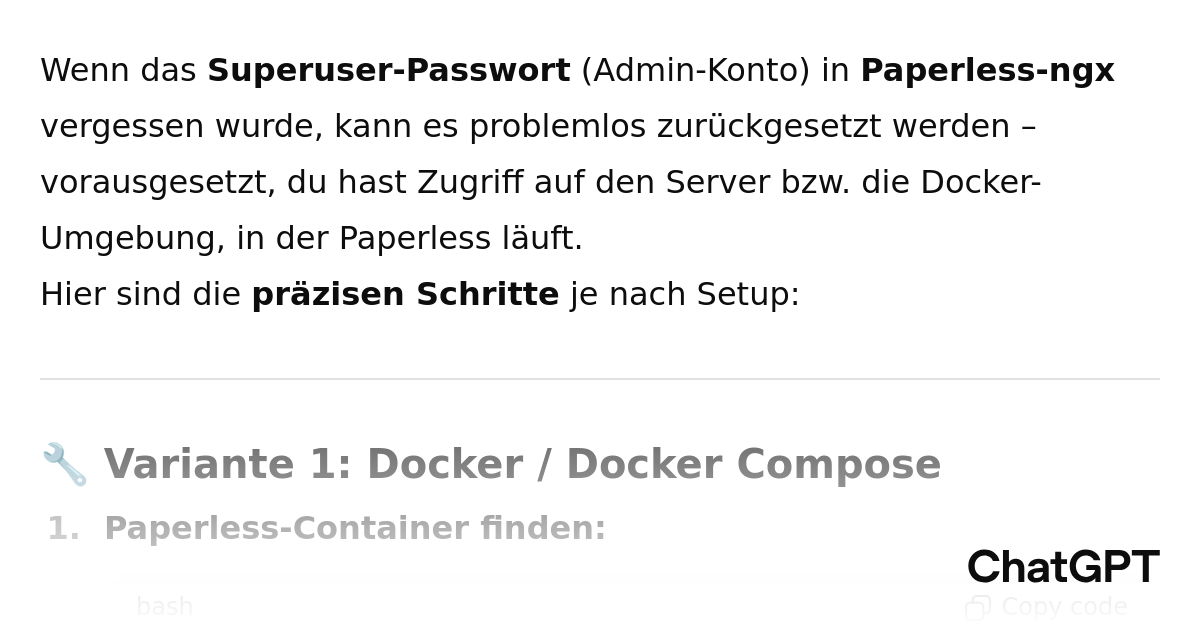
Task: Click the copy code clipboard icon
Action: (977, 607)
